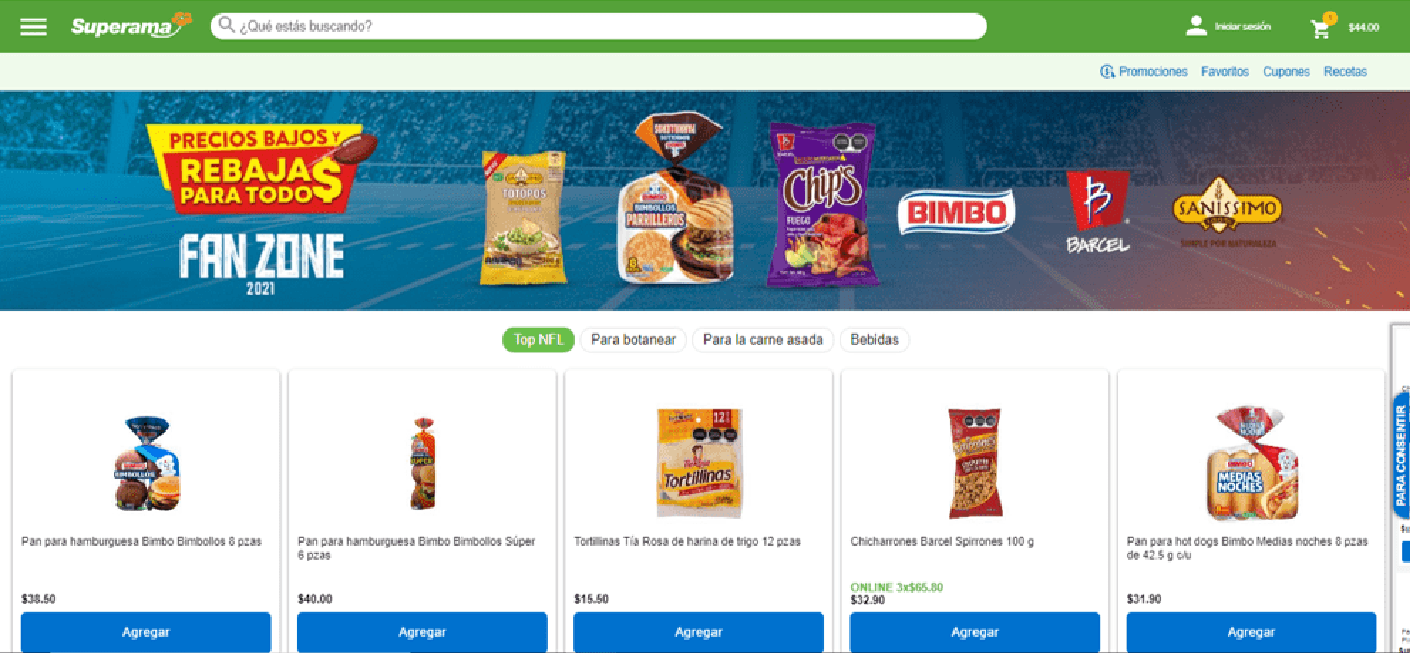The image size is (1410, 653).
Task: Click the Barcel brand logo
Action: (1096, 211)
